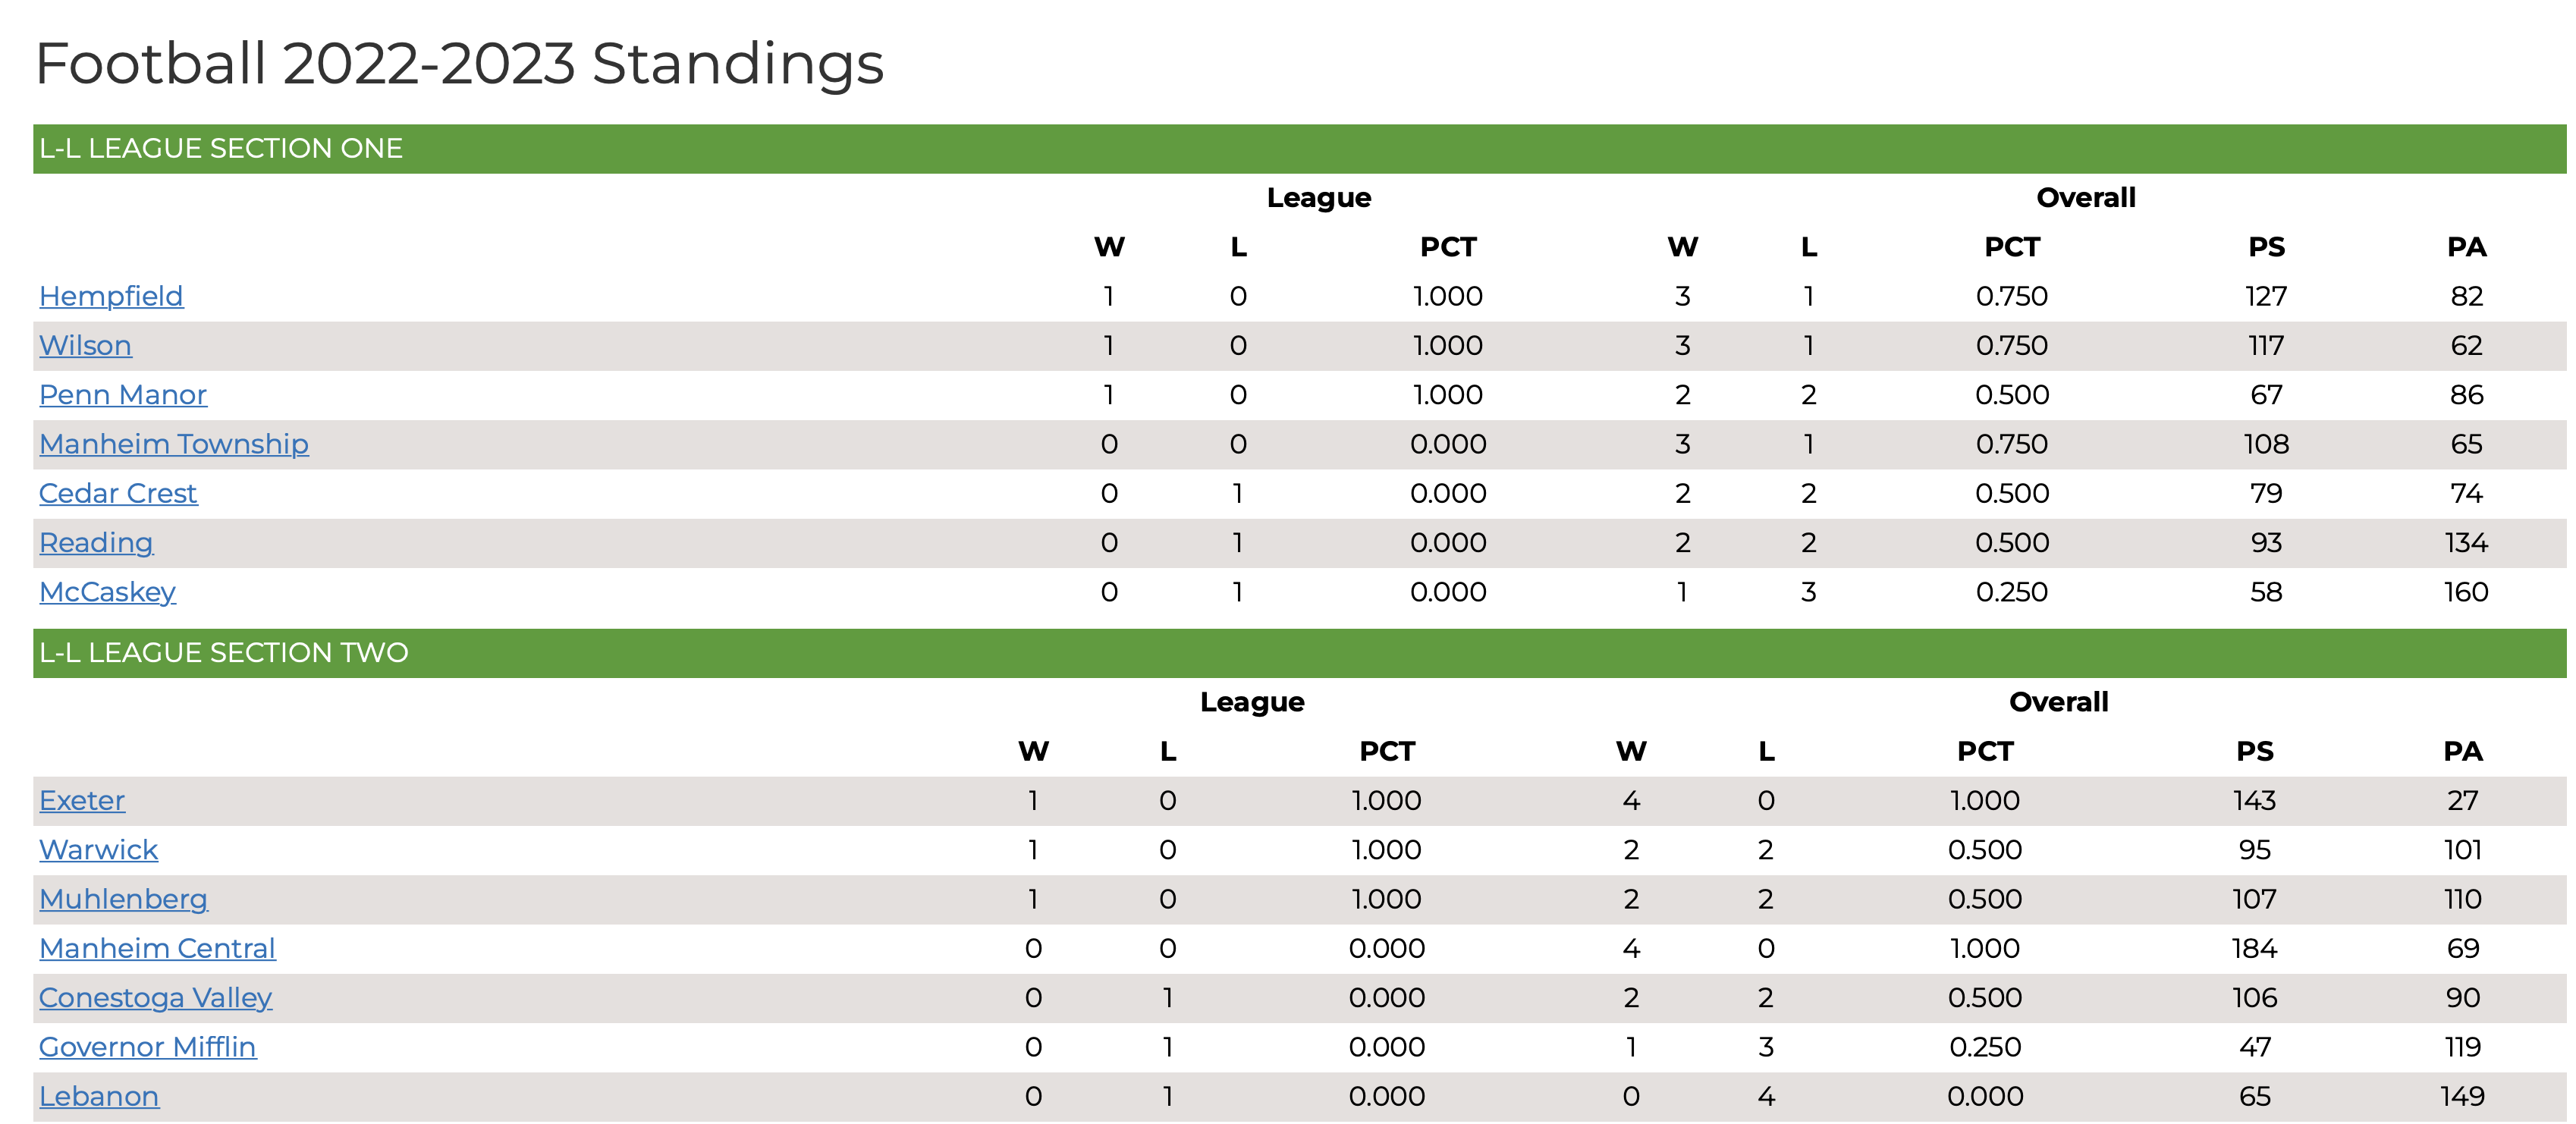Go to the Warwick team page
This screenshot has width=2576, height=1124.
coord(98,849)
